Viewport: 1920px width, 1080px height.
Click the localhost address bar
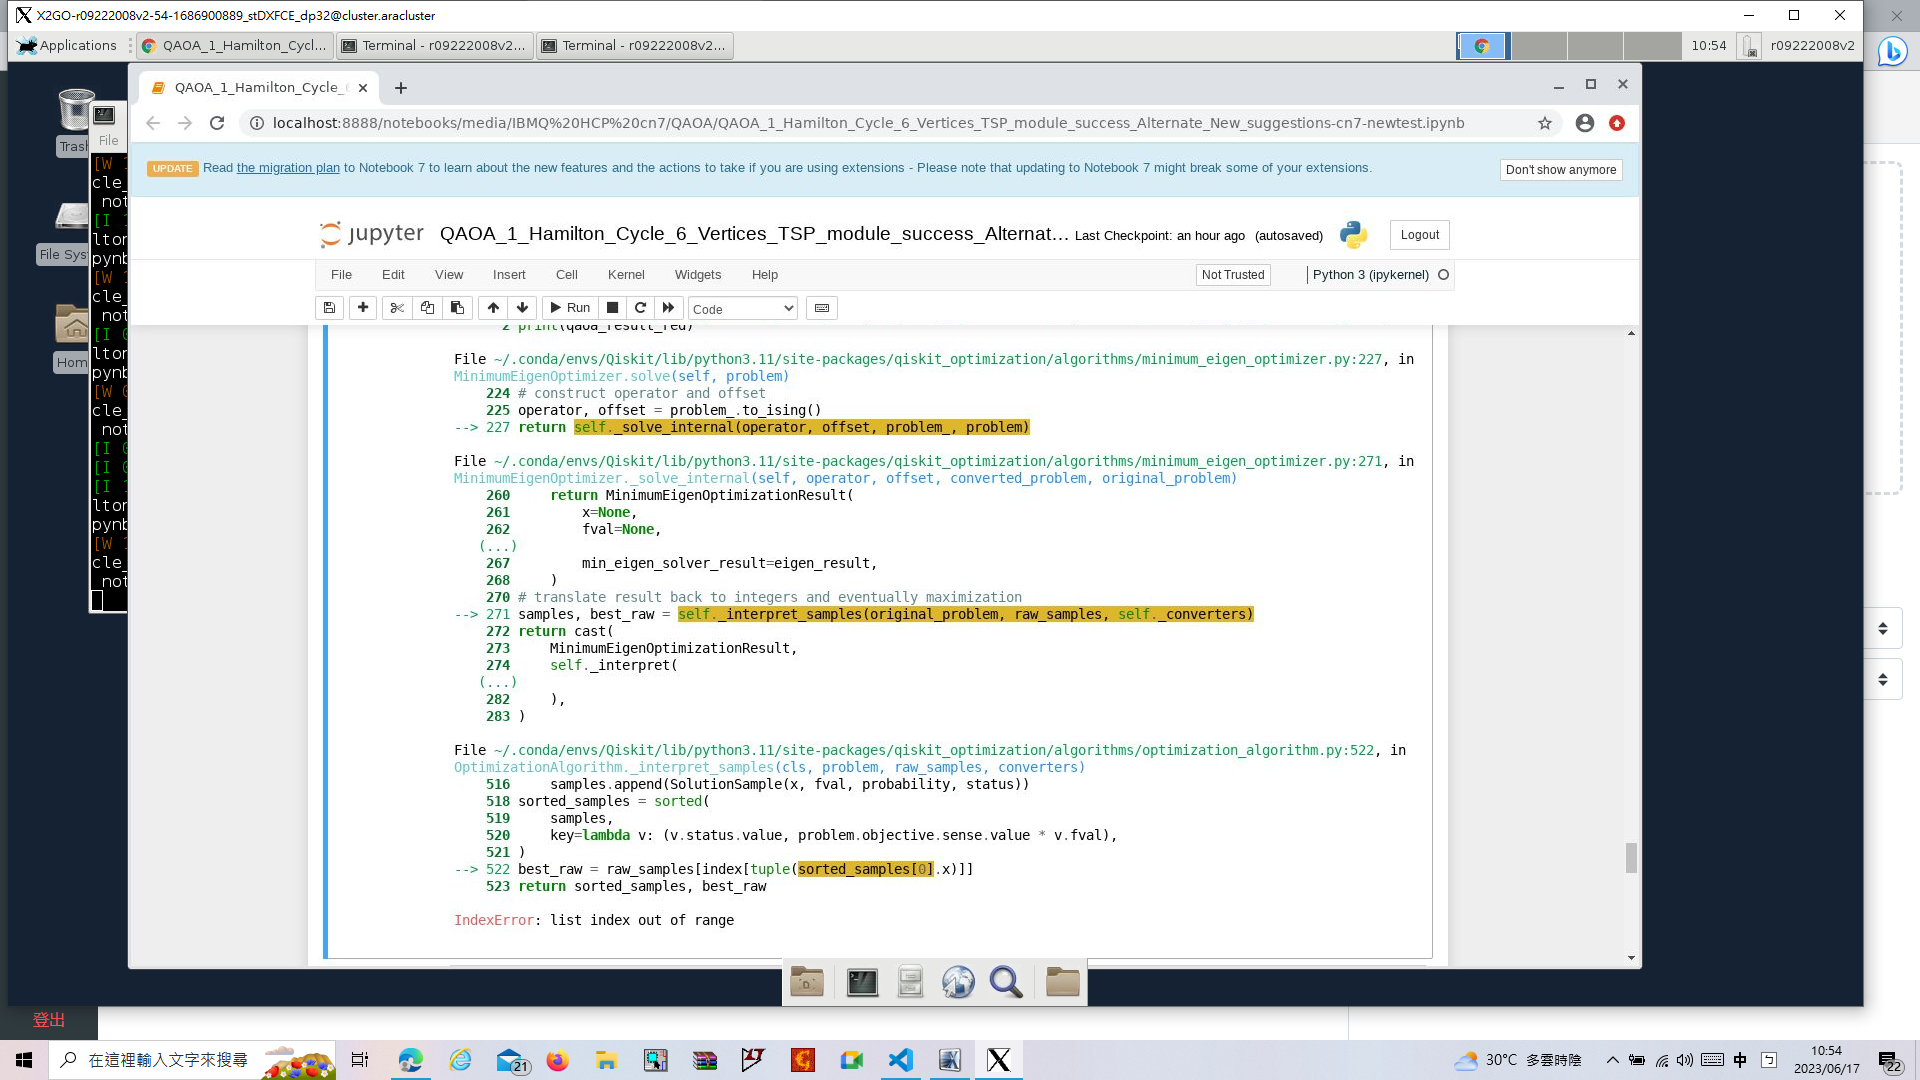(x=868, y=123)
